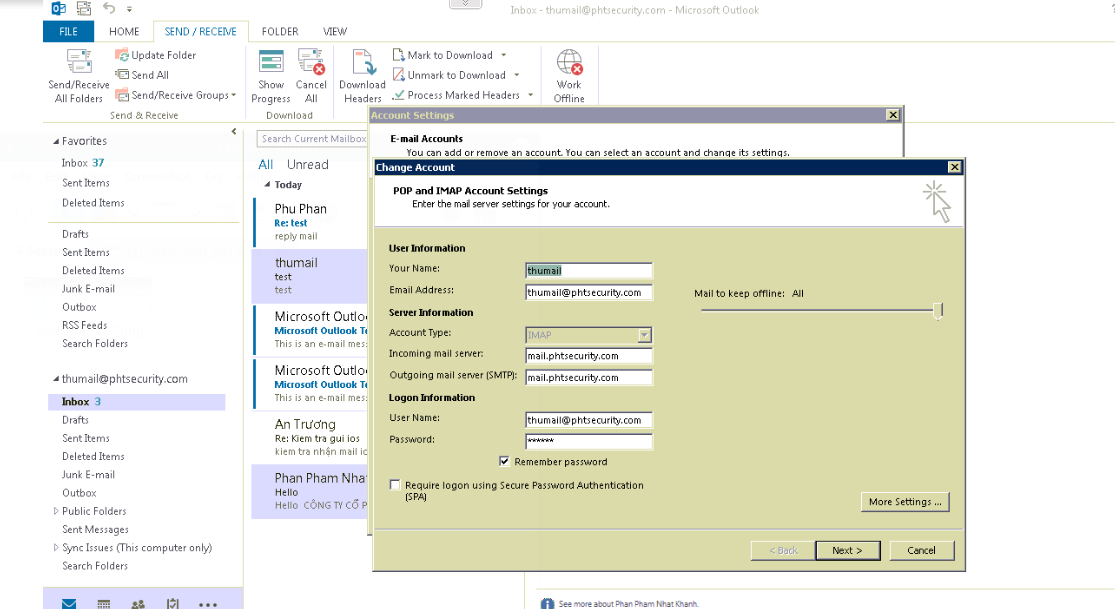Open the RSS Feeds folder
The width and height of the screenshot is (1115, 609).
click(x=85, y=325)
